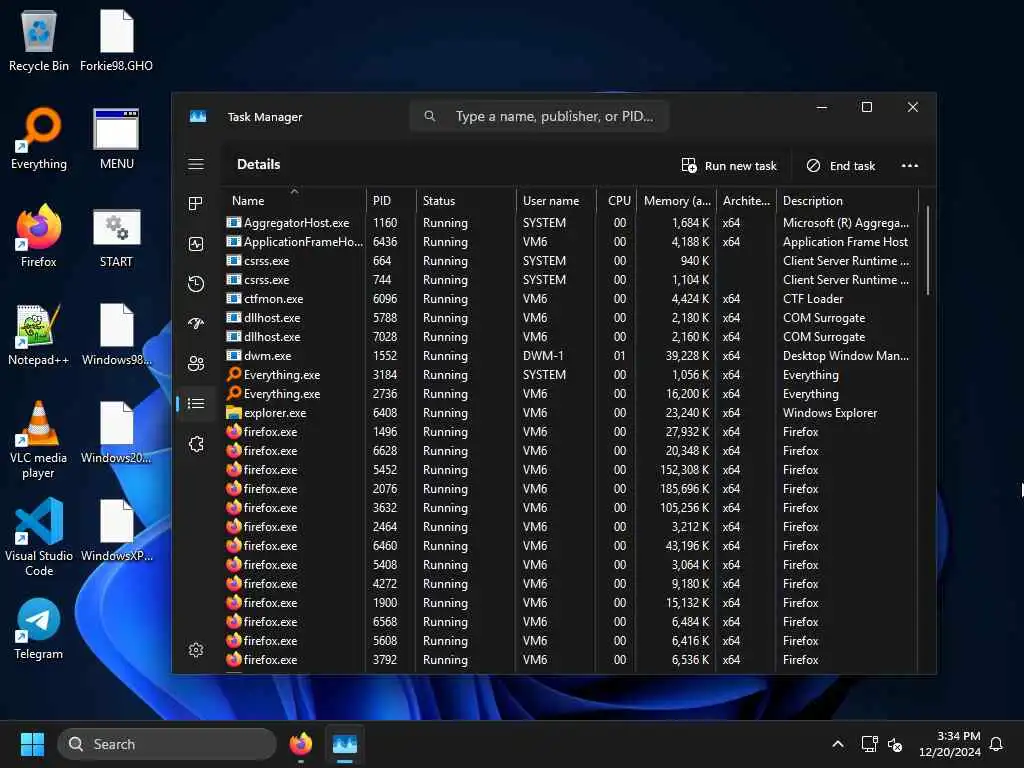This screenshot has height=768, width=1024.
Task: Select firefox.exe with PID 1496
Action: pos(571,432)
